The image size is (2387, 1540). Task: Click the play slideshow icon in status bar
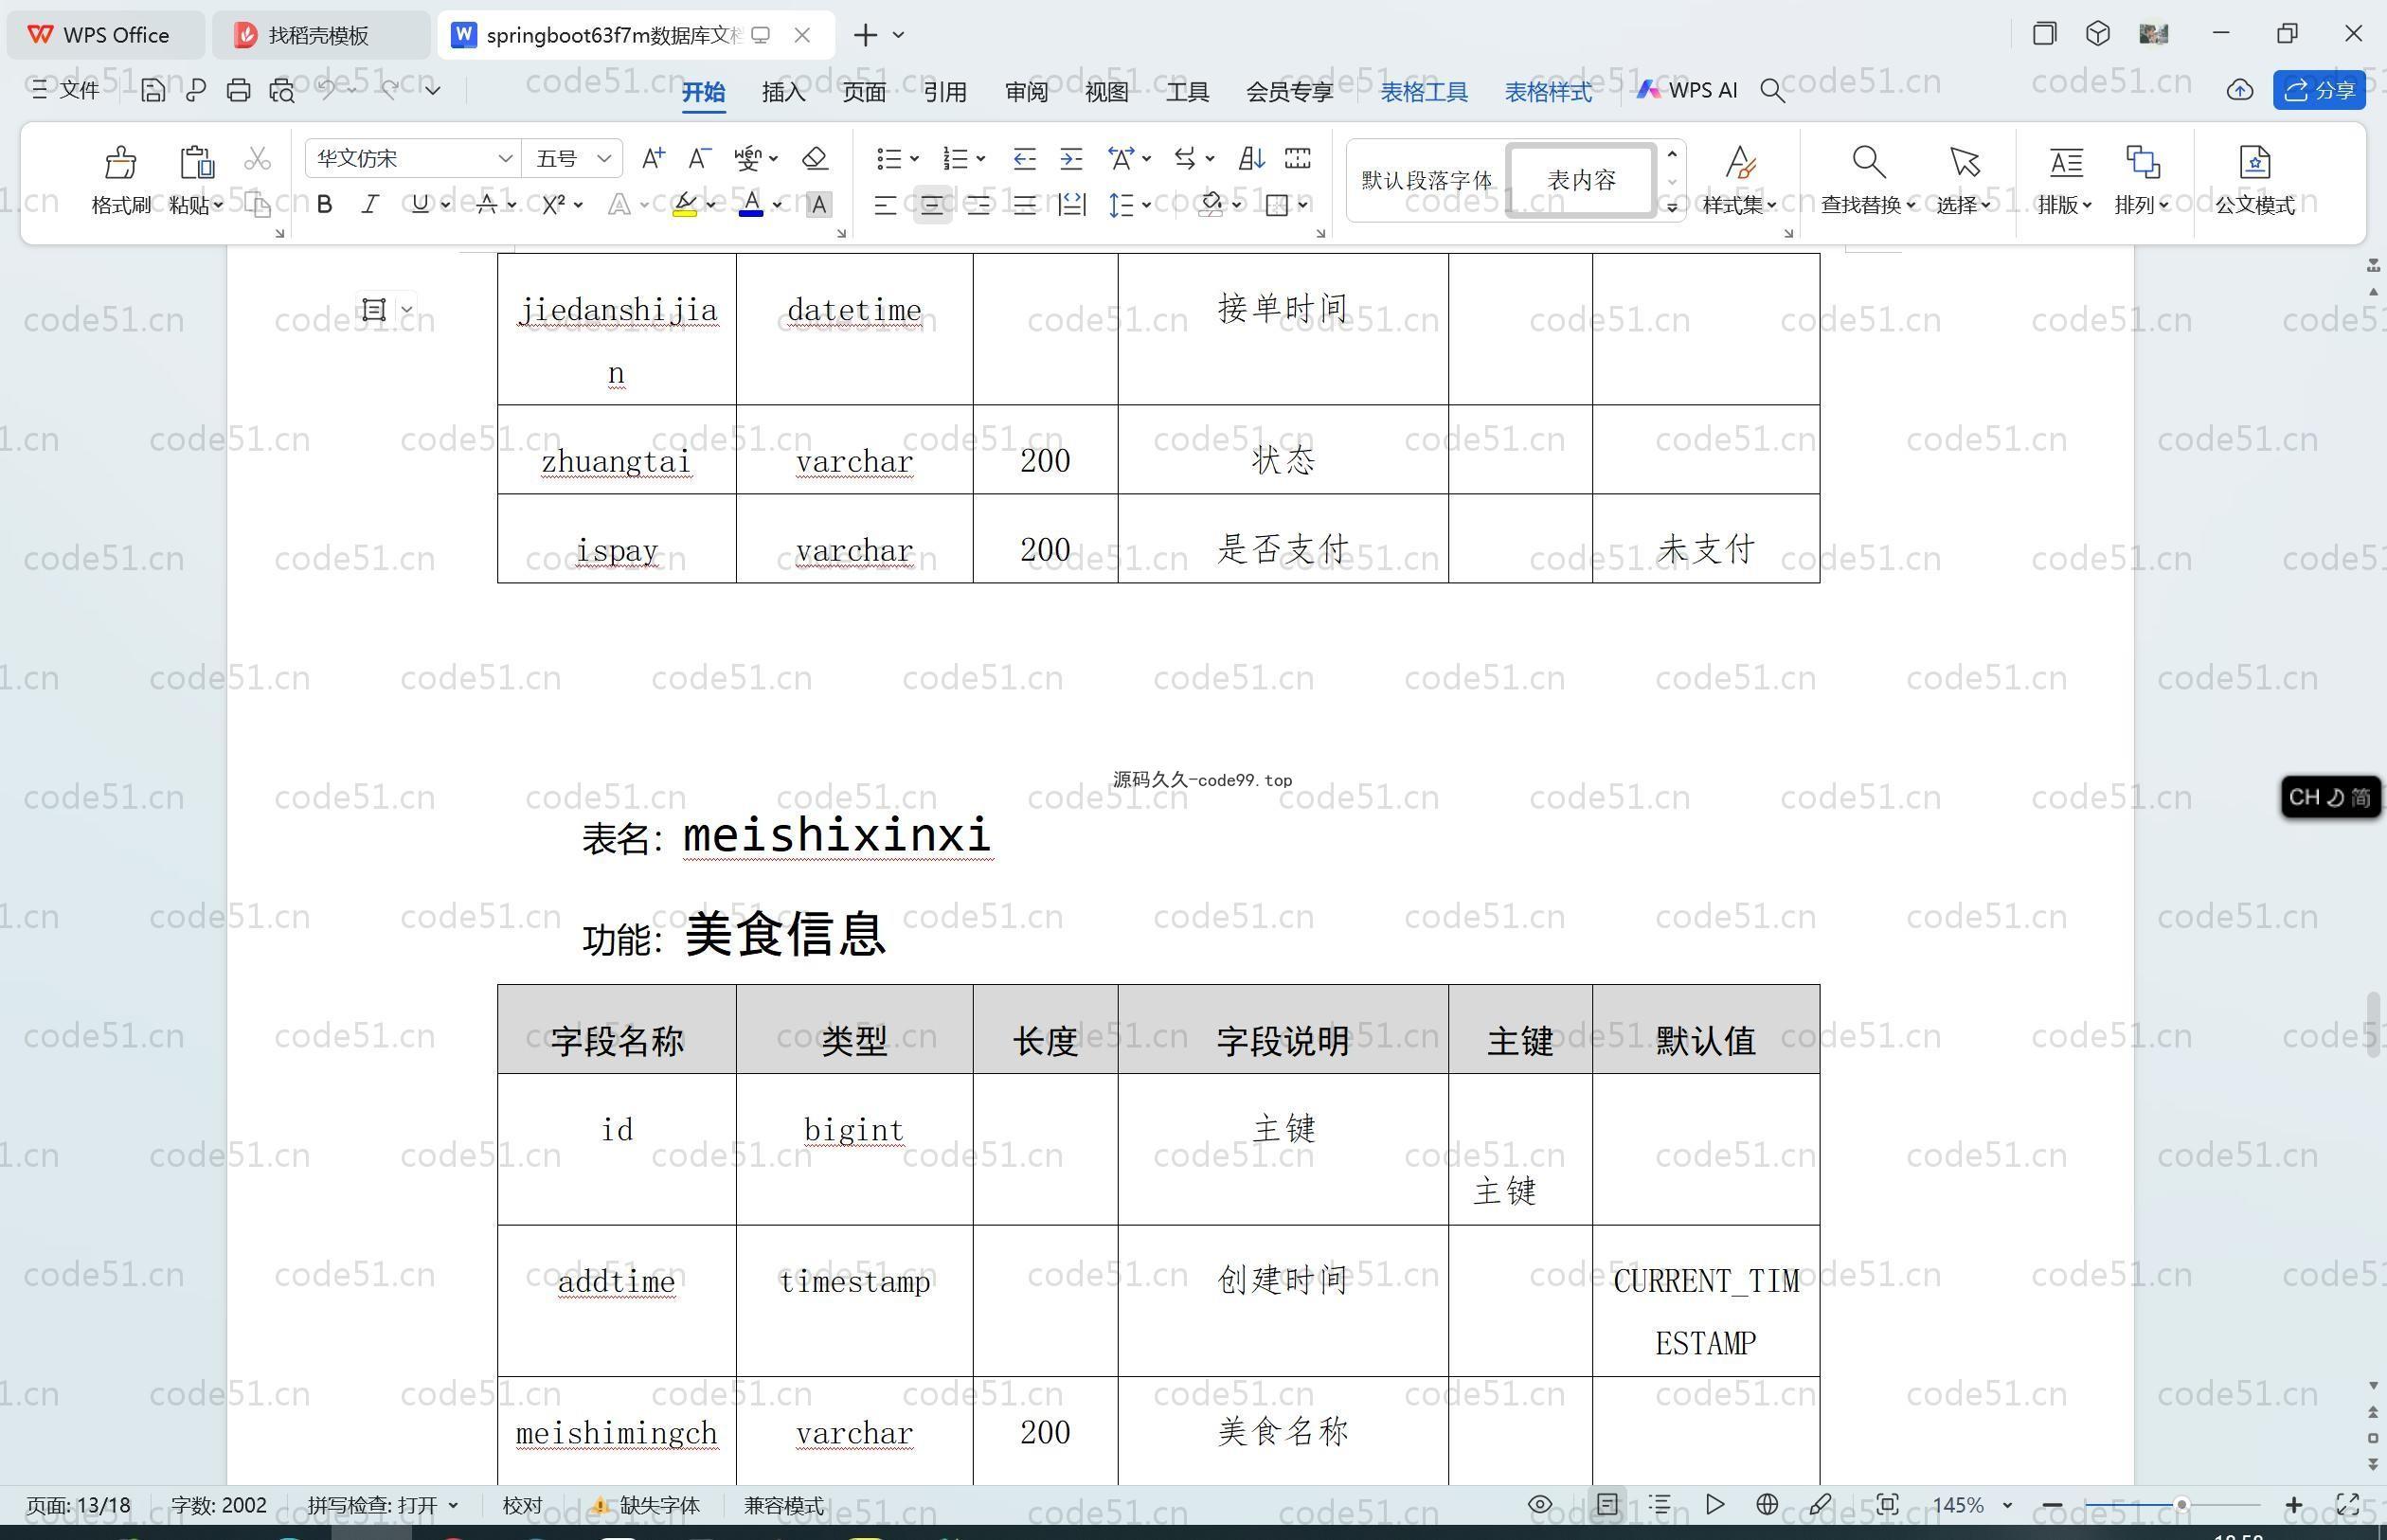pos(1714,1504)
